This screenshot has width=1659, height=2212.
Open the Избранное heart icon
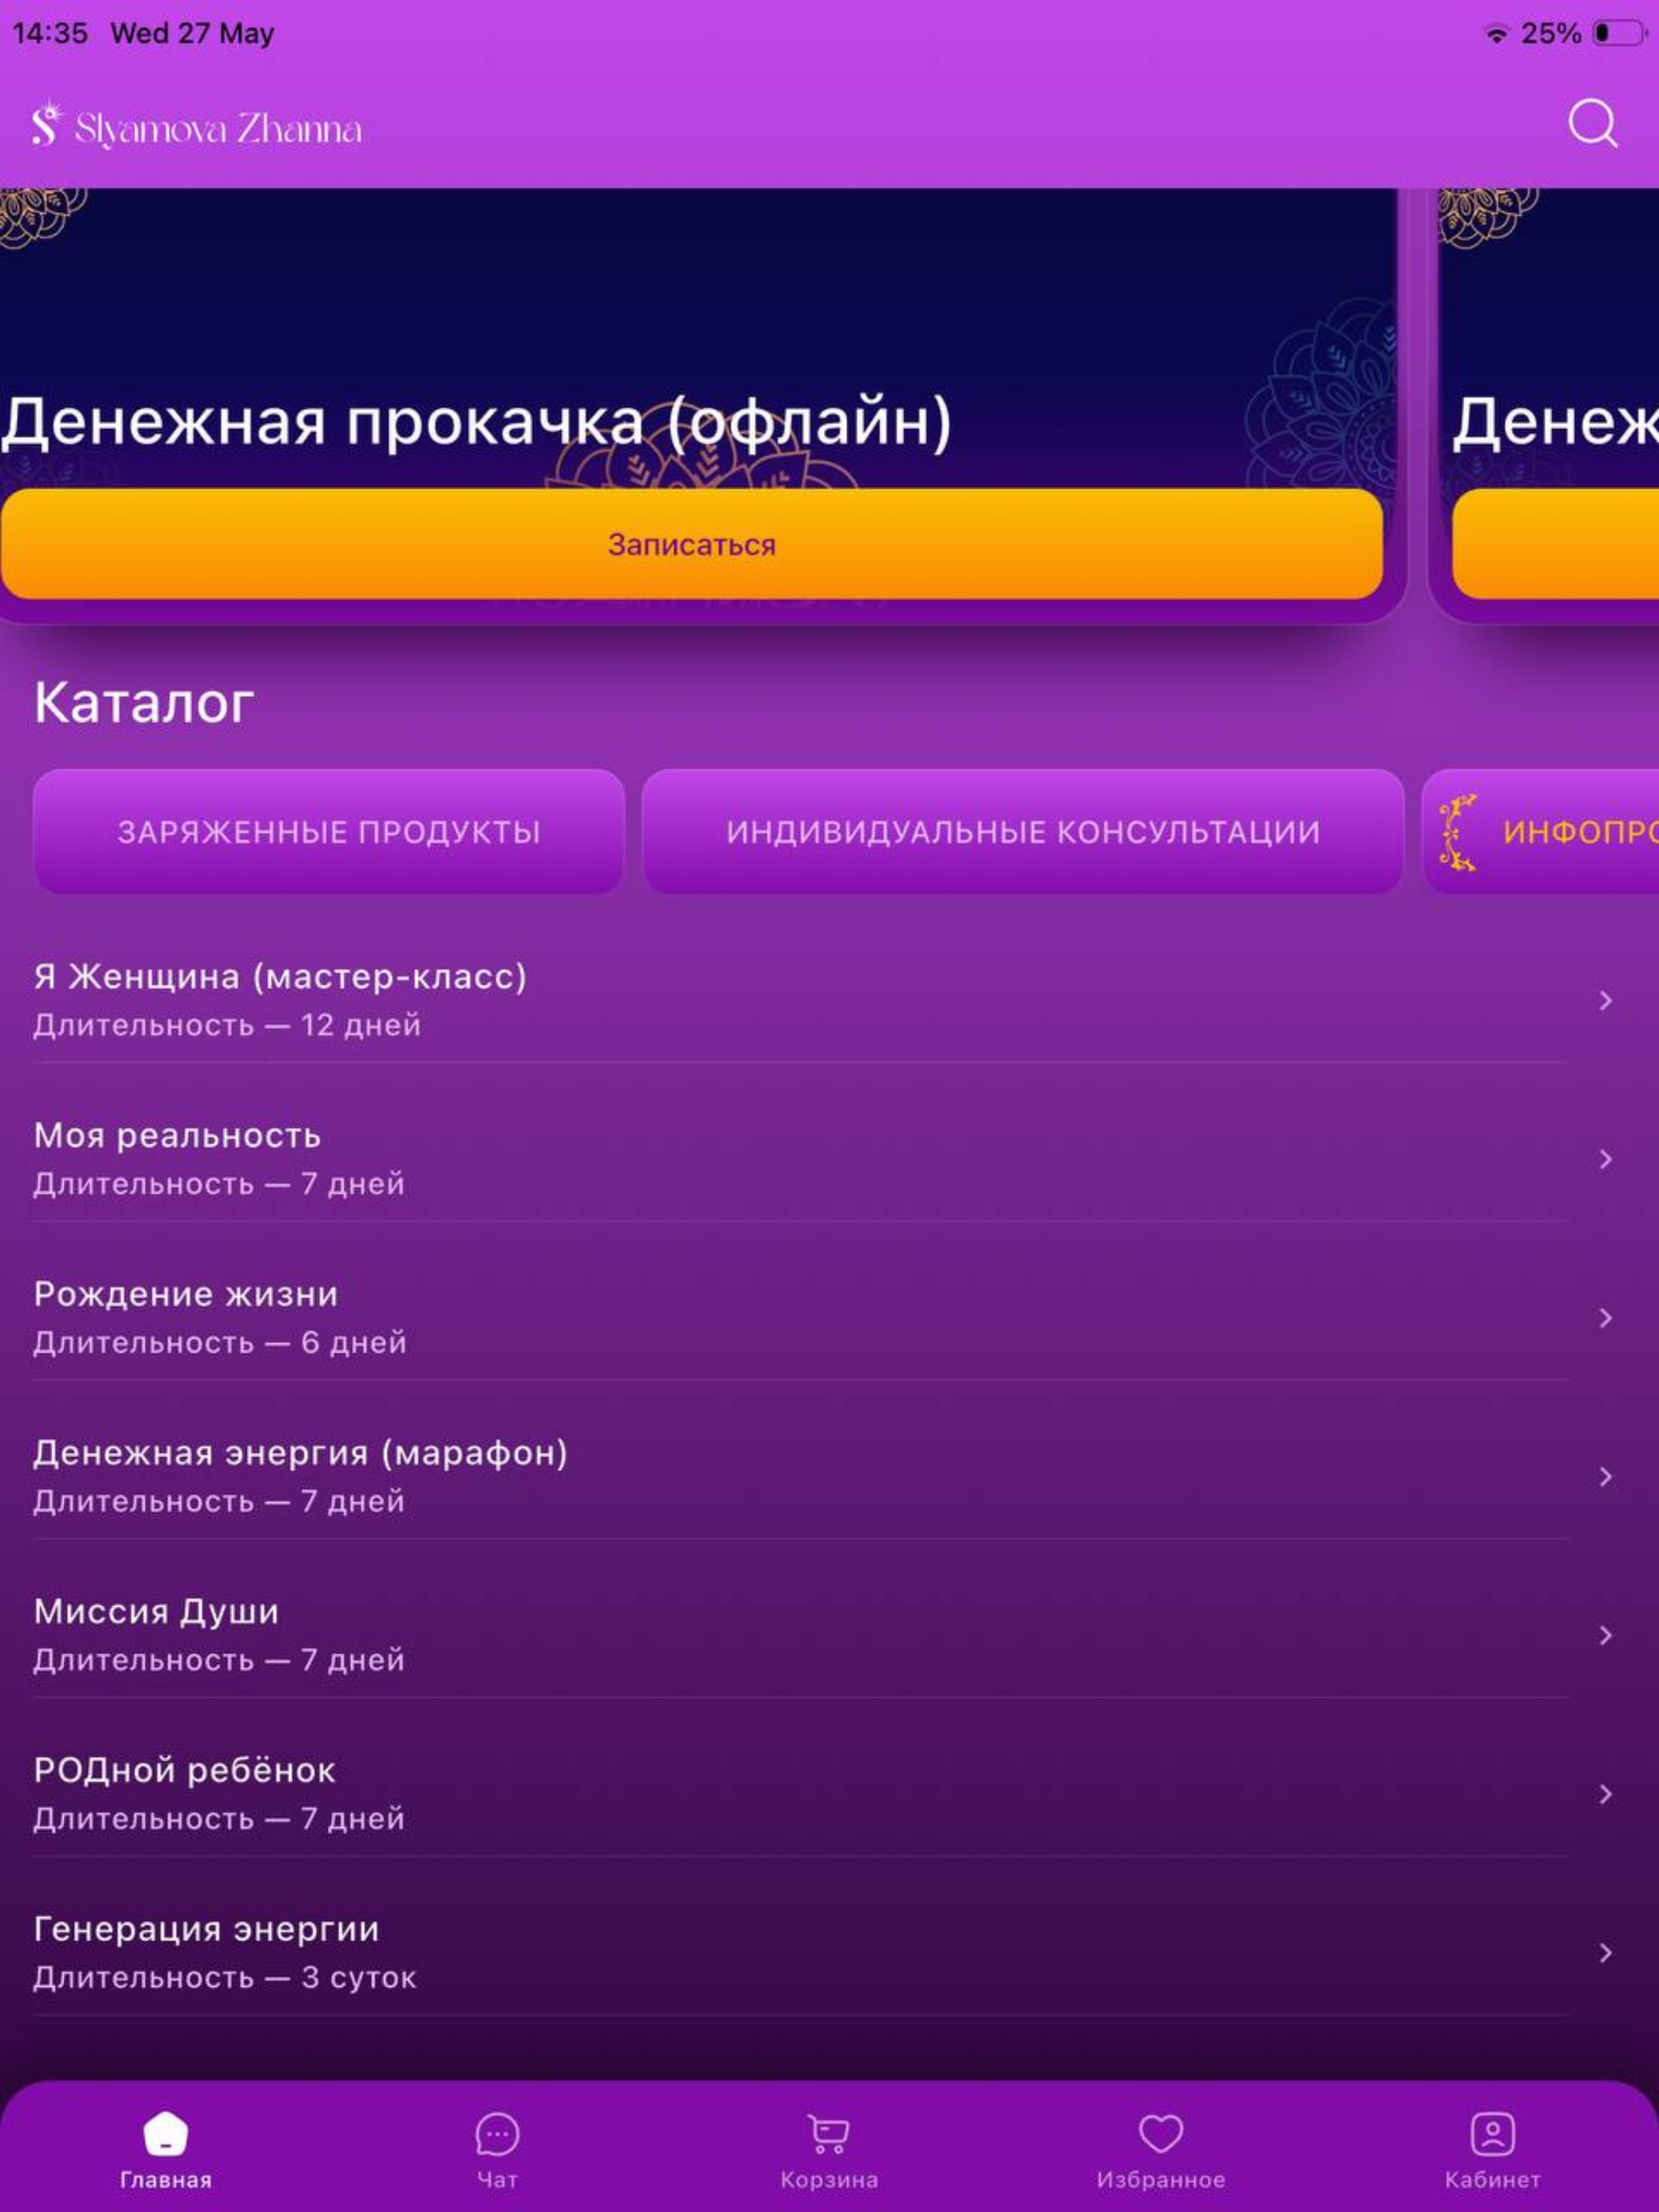(1161, 2134)
